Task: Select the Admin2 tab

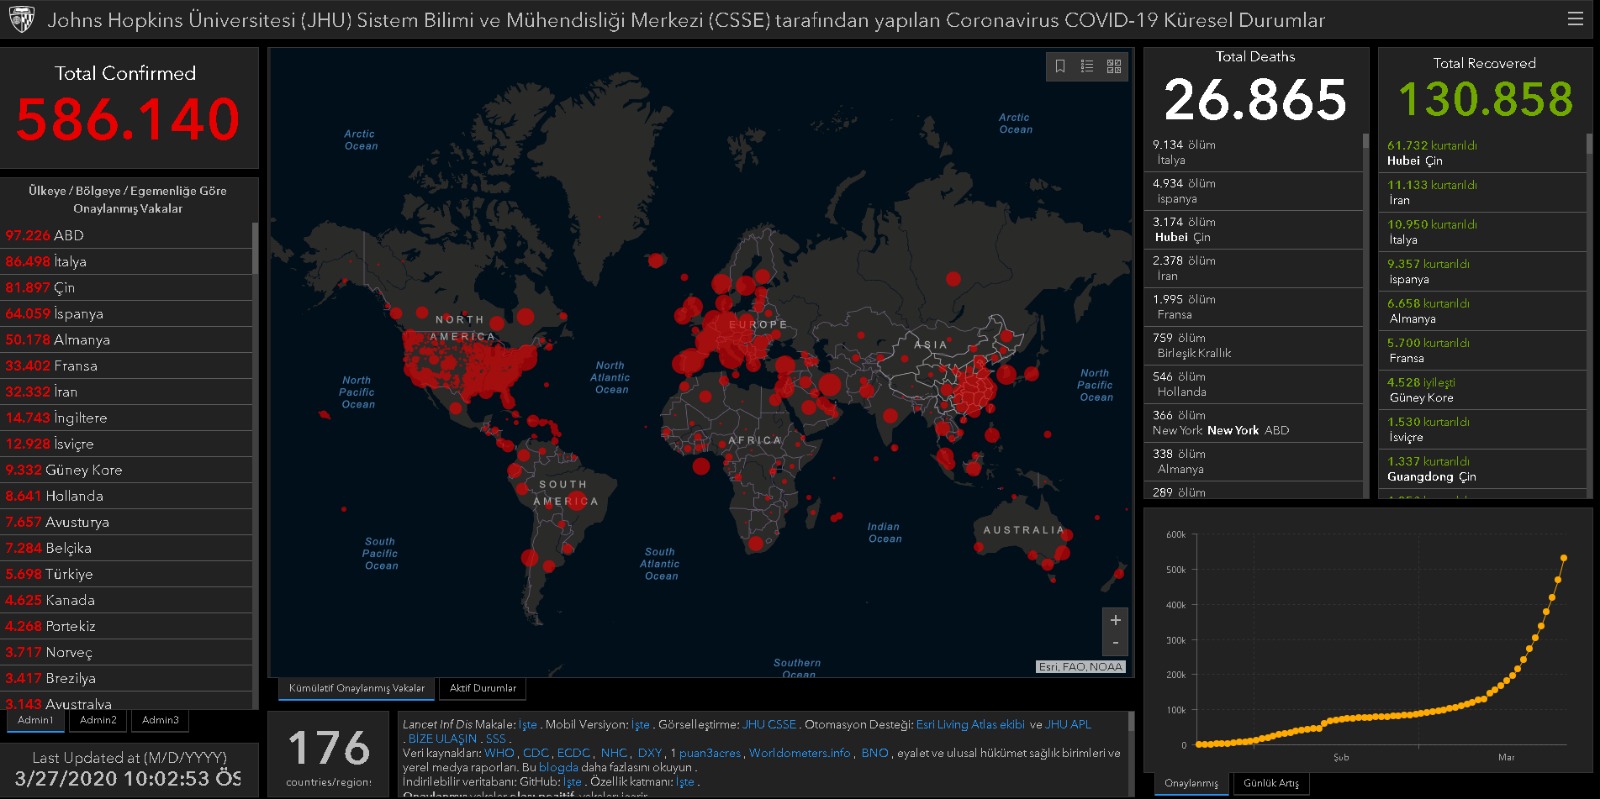Action: click(x=98, y=720)
